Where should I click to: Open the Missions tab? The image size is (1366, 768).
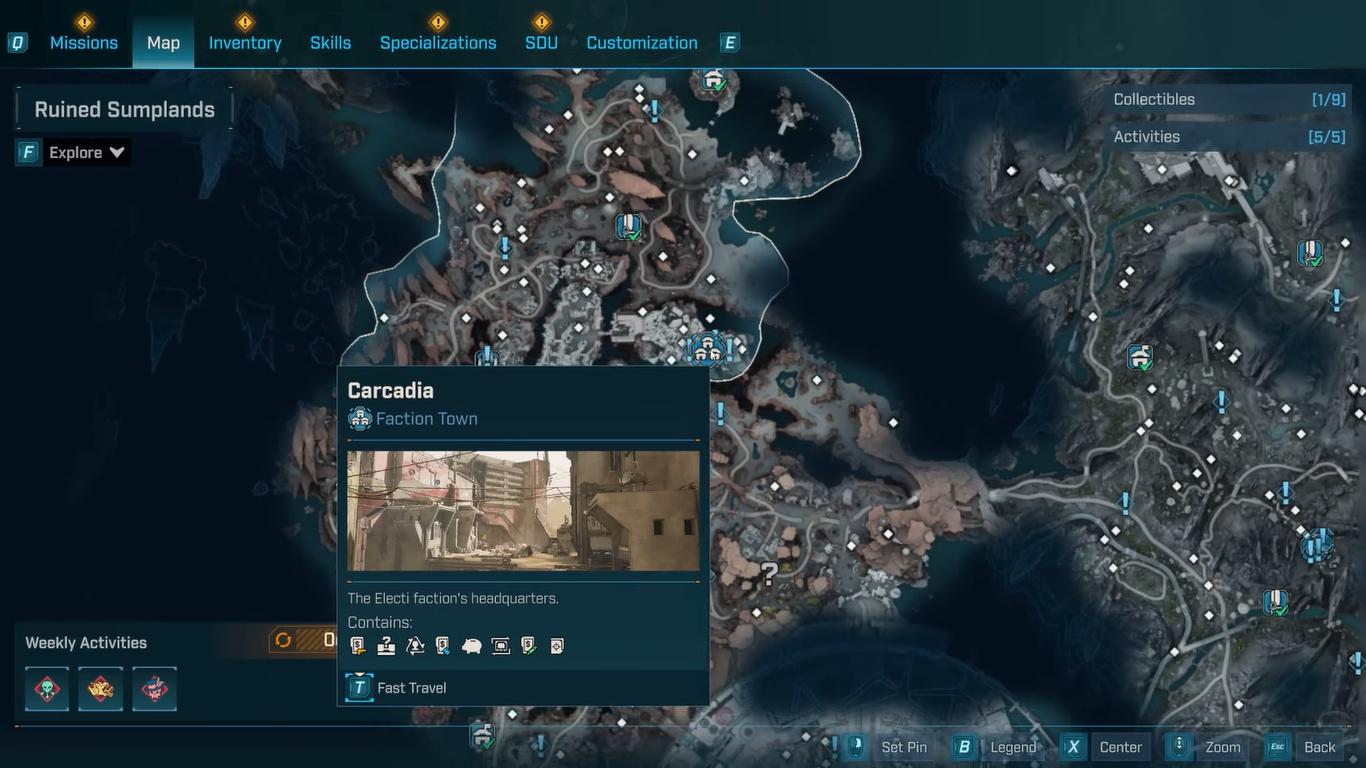coord(84,42)
